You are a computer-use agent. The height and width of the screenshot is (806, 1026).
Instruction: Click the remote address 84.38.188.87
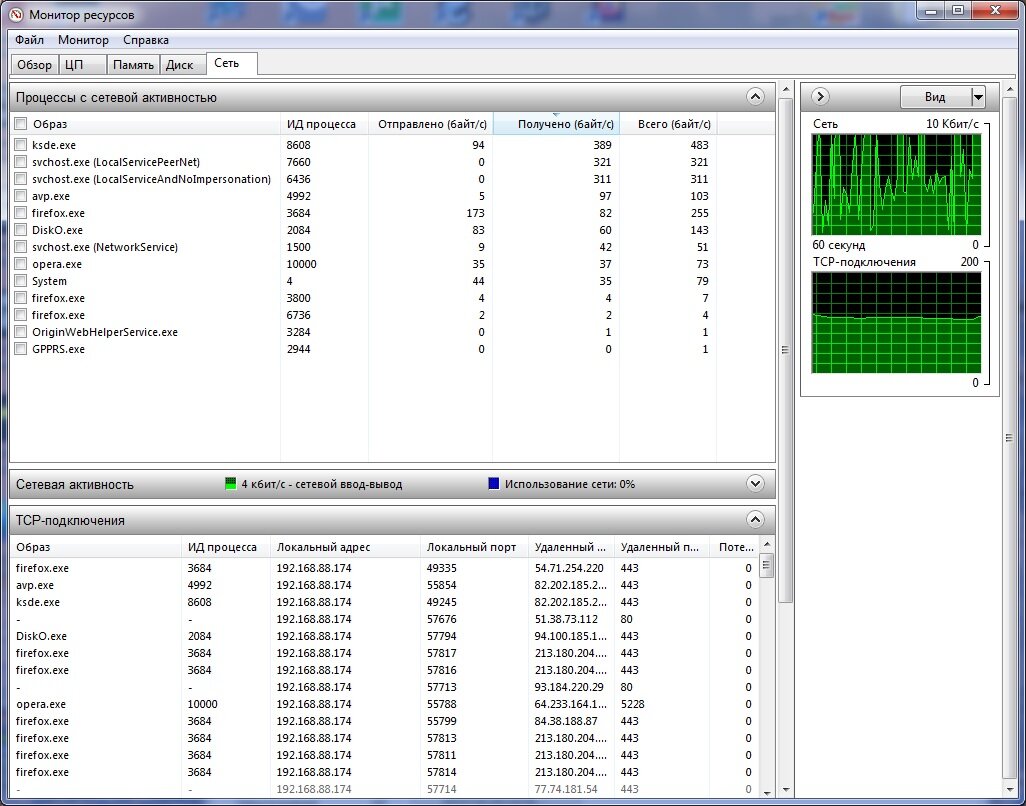[566, 721]
